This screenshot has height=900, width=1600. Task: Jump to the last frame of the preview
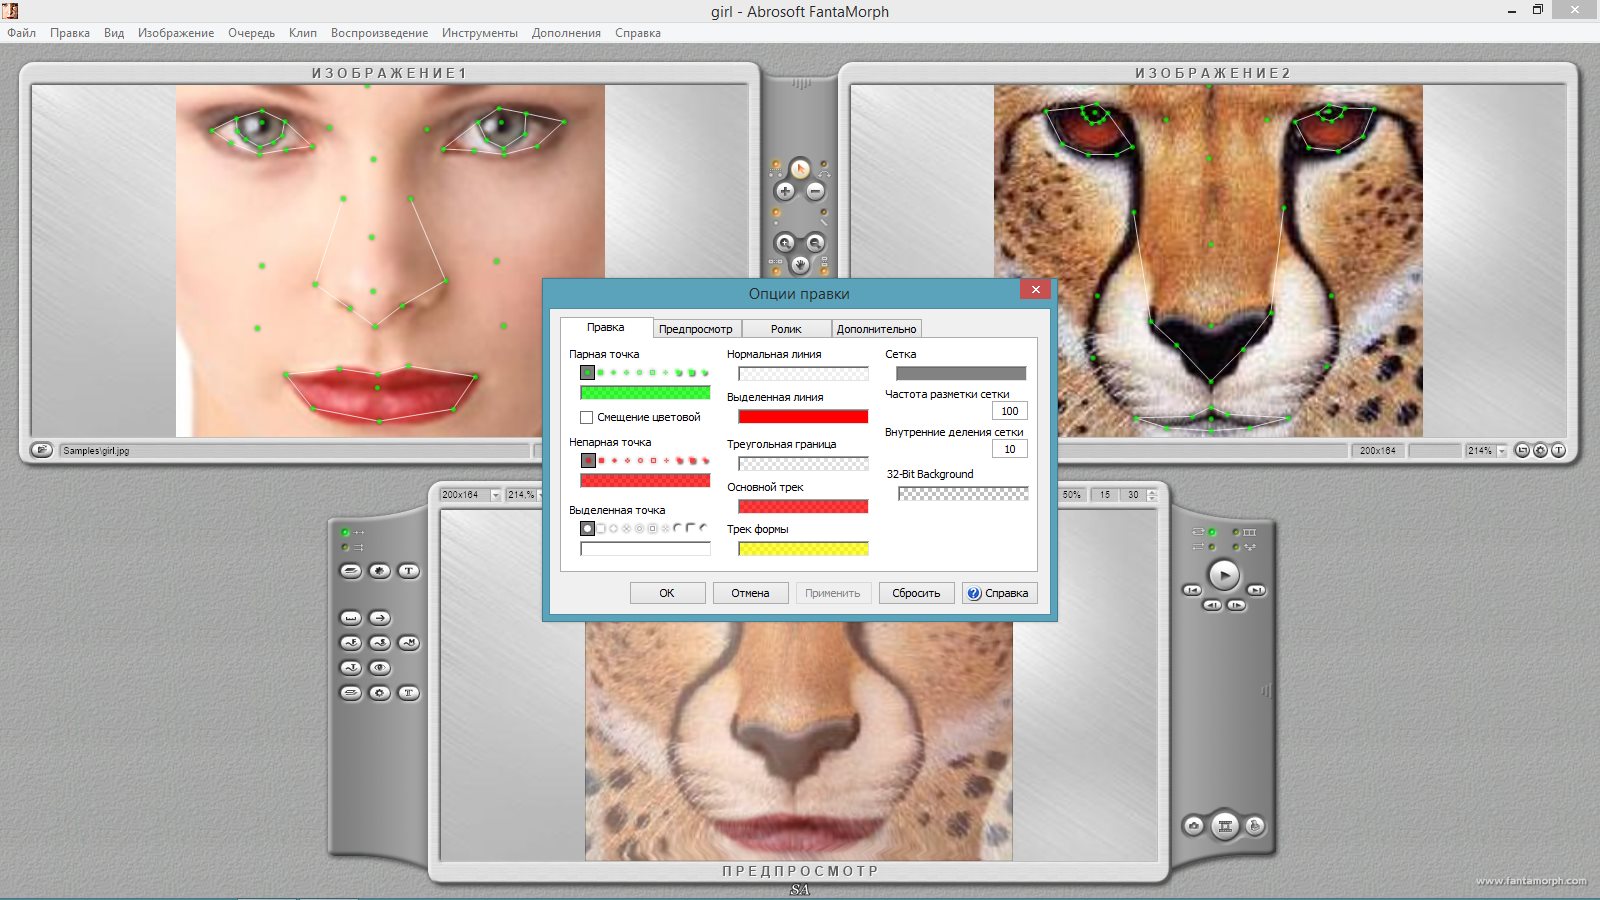pos(1257,590)
